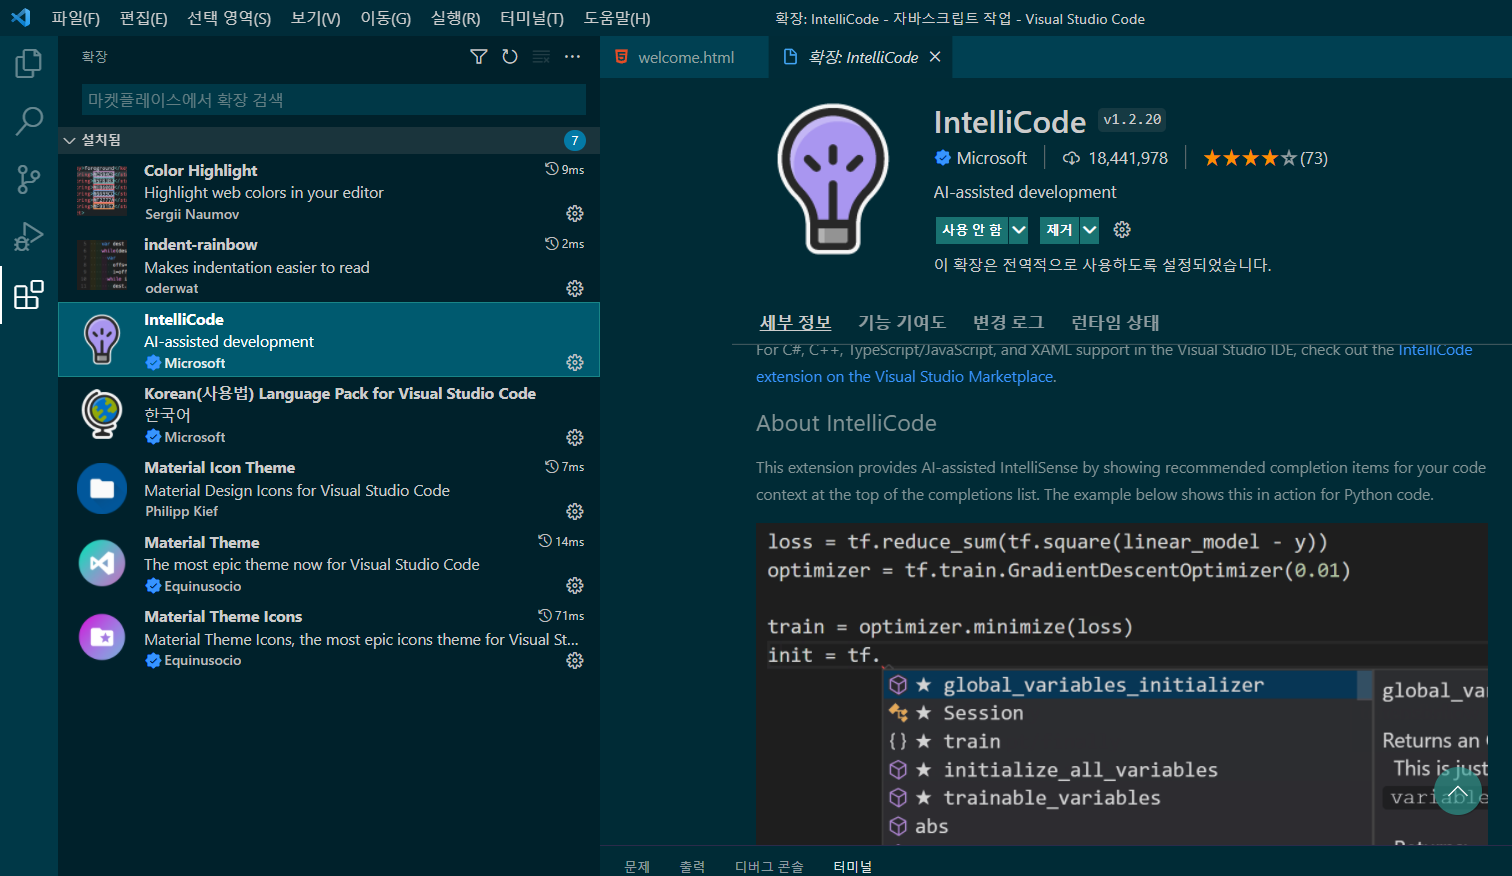Click the filter extensions funnel icon
Viewport: 1512px width, 876px height.
tap(479, 57)
